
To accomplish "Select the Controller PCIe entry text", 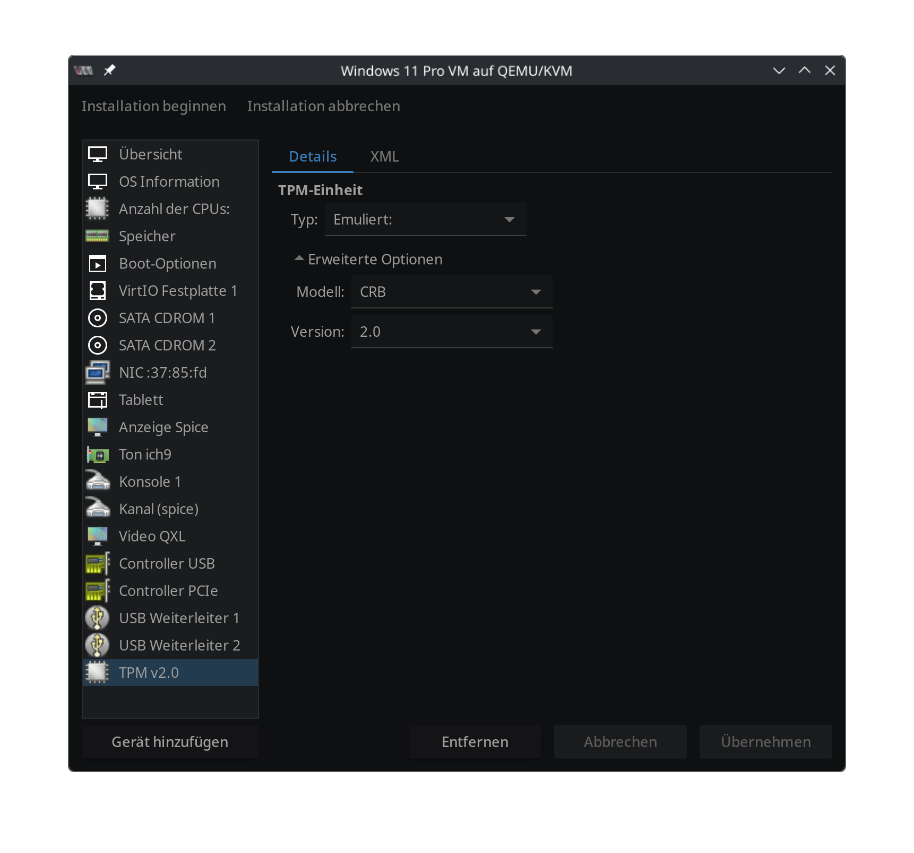I will click(x=168, y=591).
